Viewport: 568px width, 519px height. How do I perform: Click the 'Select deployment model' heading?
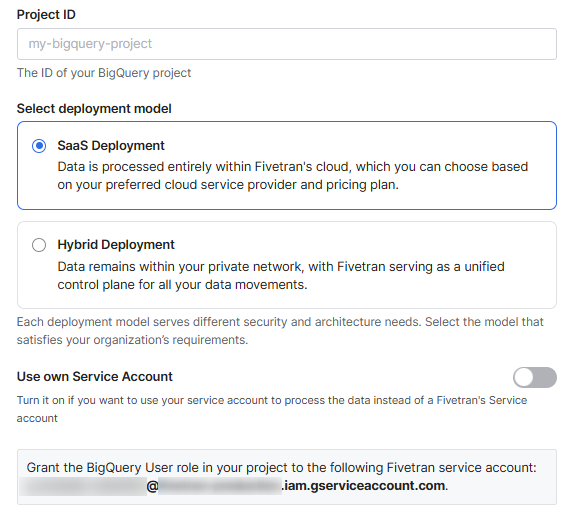coord(94,109)
